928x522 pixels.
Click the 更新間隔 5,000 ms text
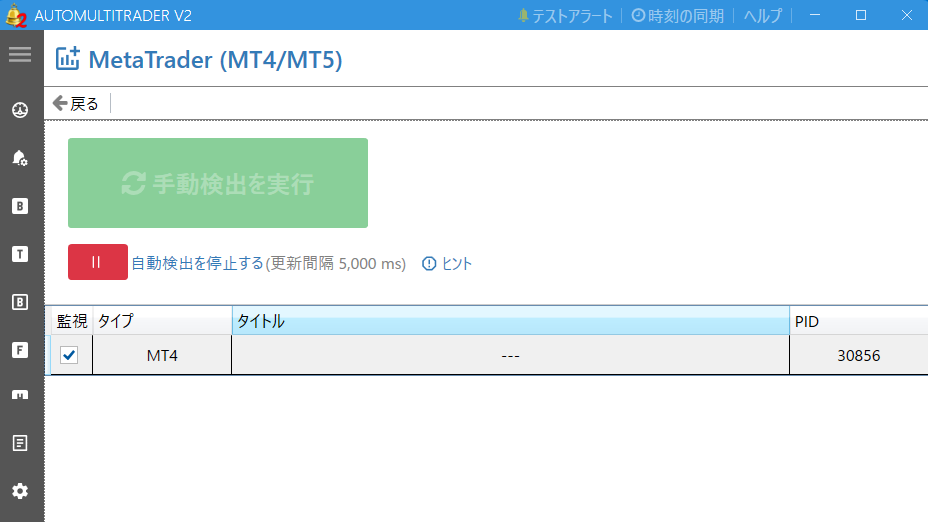(336, 263)
